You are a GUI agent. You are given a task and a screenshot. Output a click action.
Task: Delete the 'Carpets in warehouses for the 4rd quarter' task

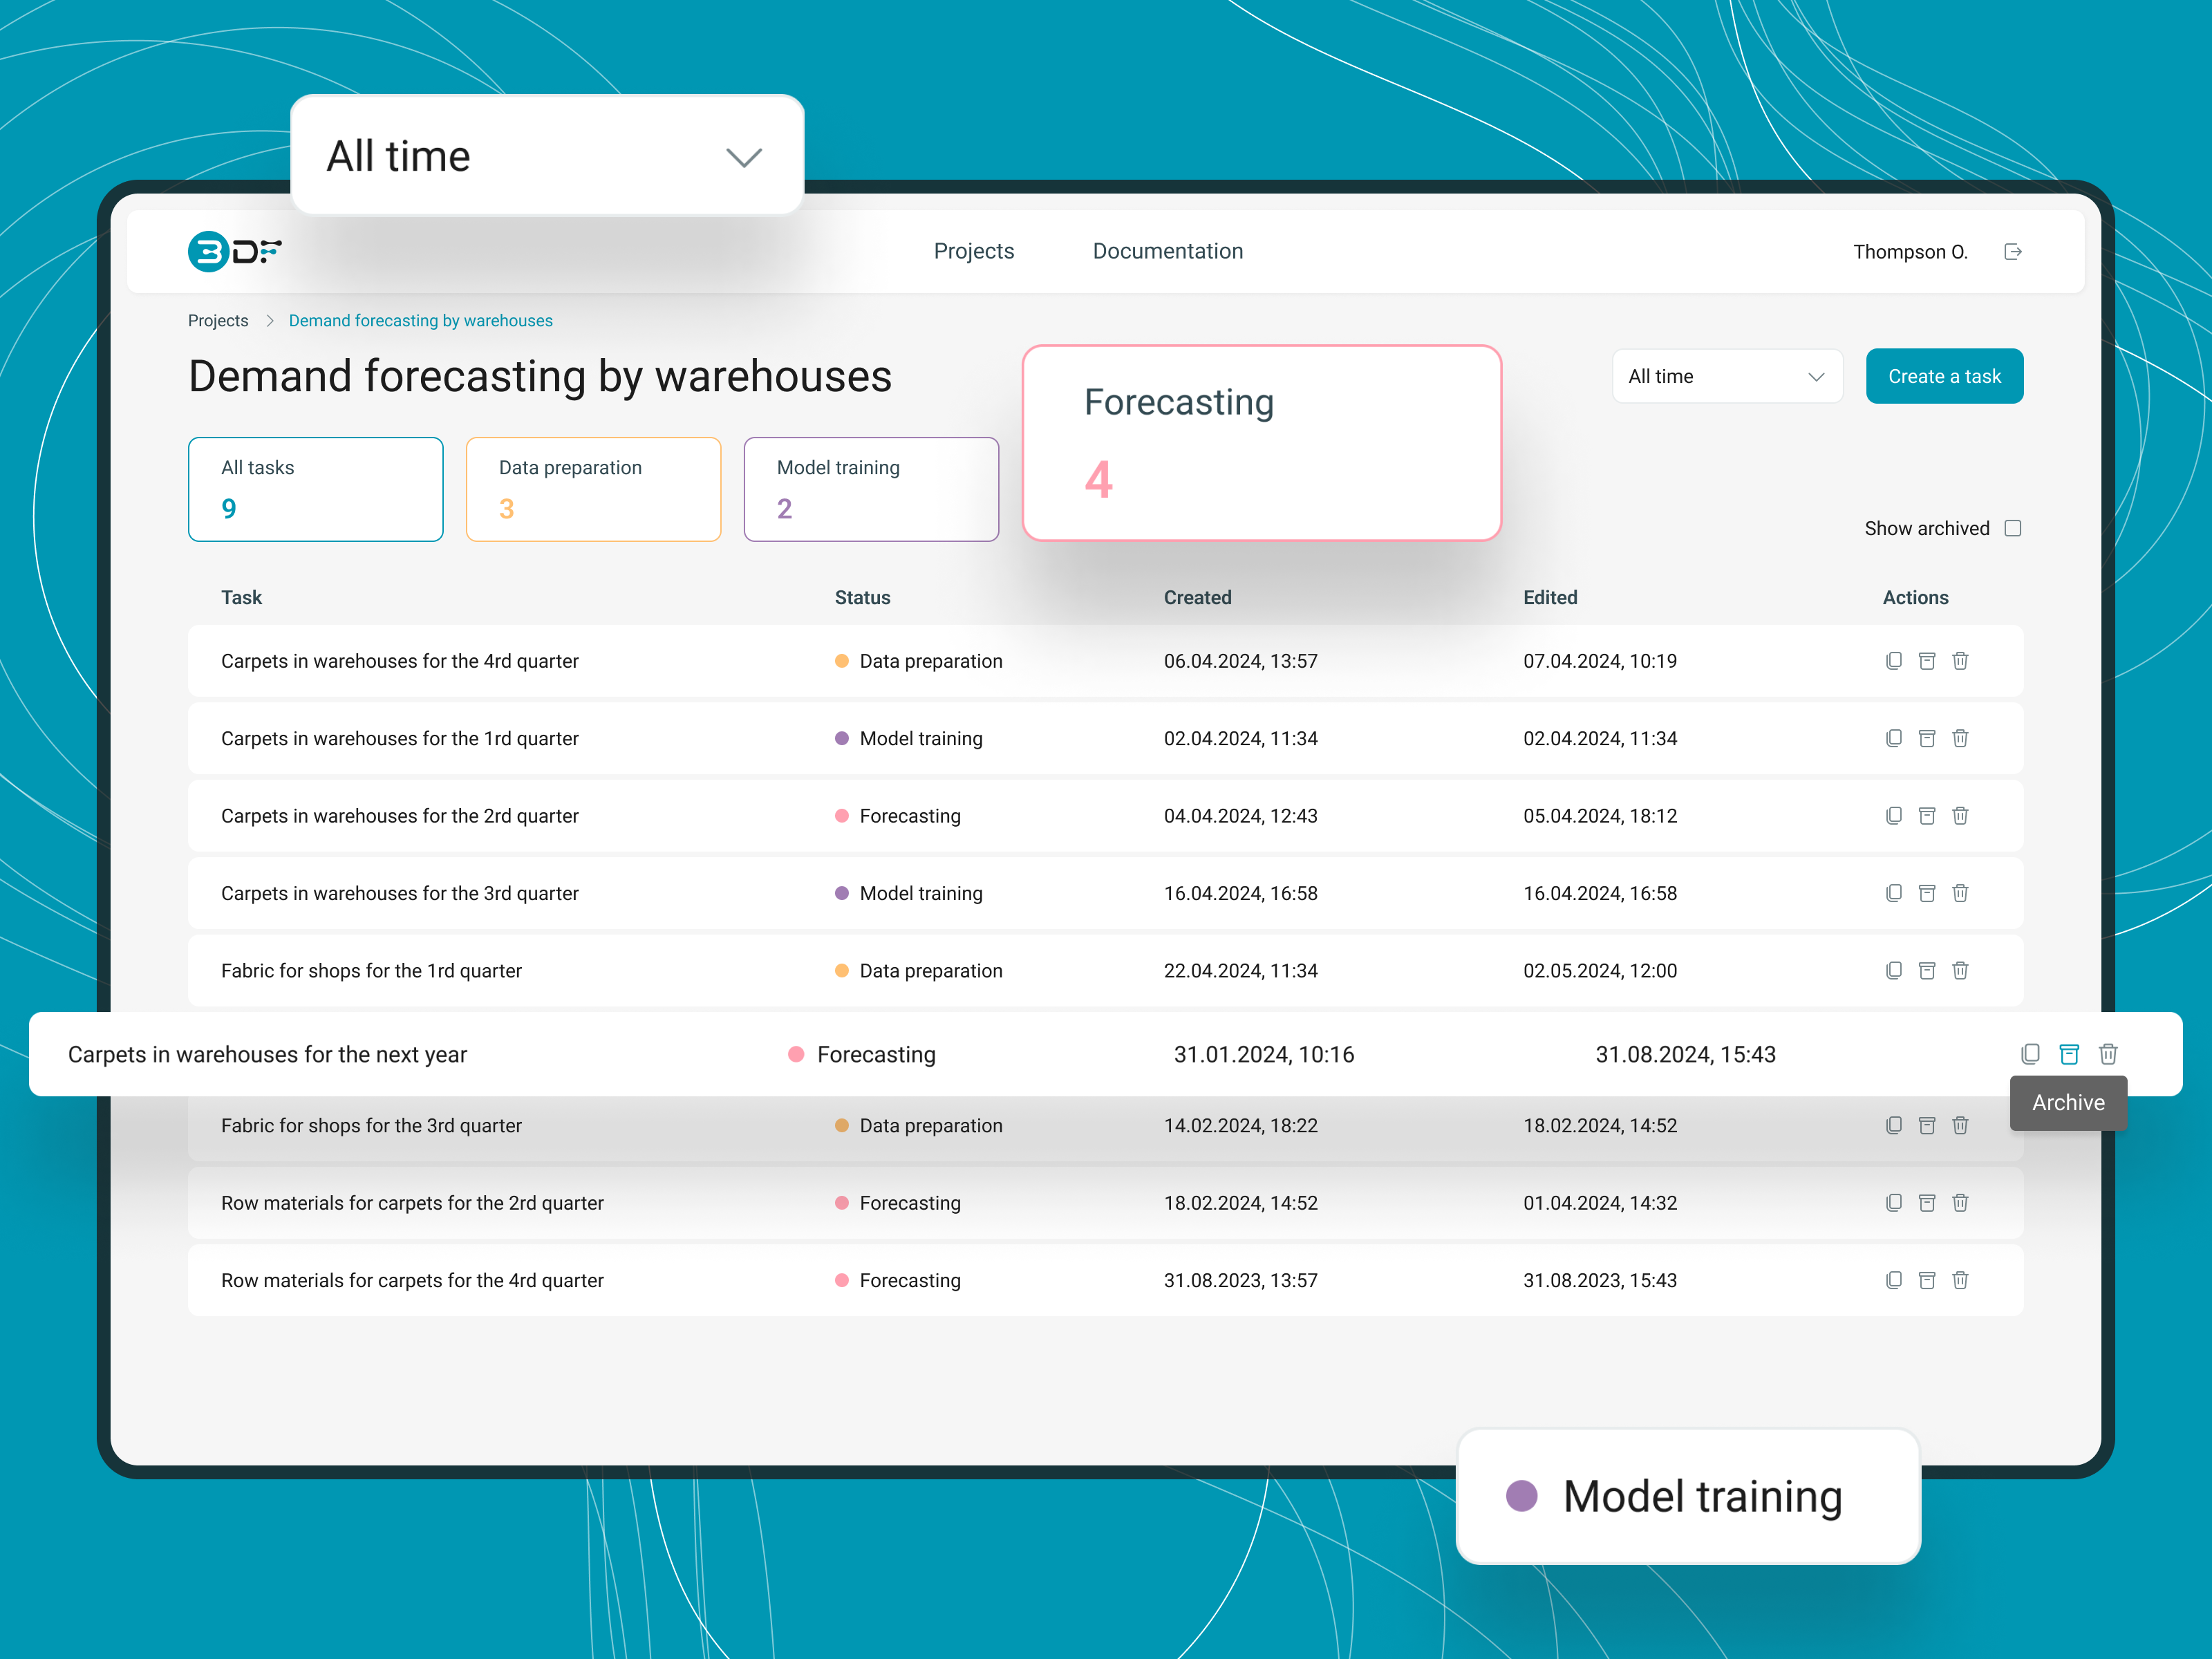[x=1960, y=661]
